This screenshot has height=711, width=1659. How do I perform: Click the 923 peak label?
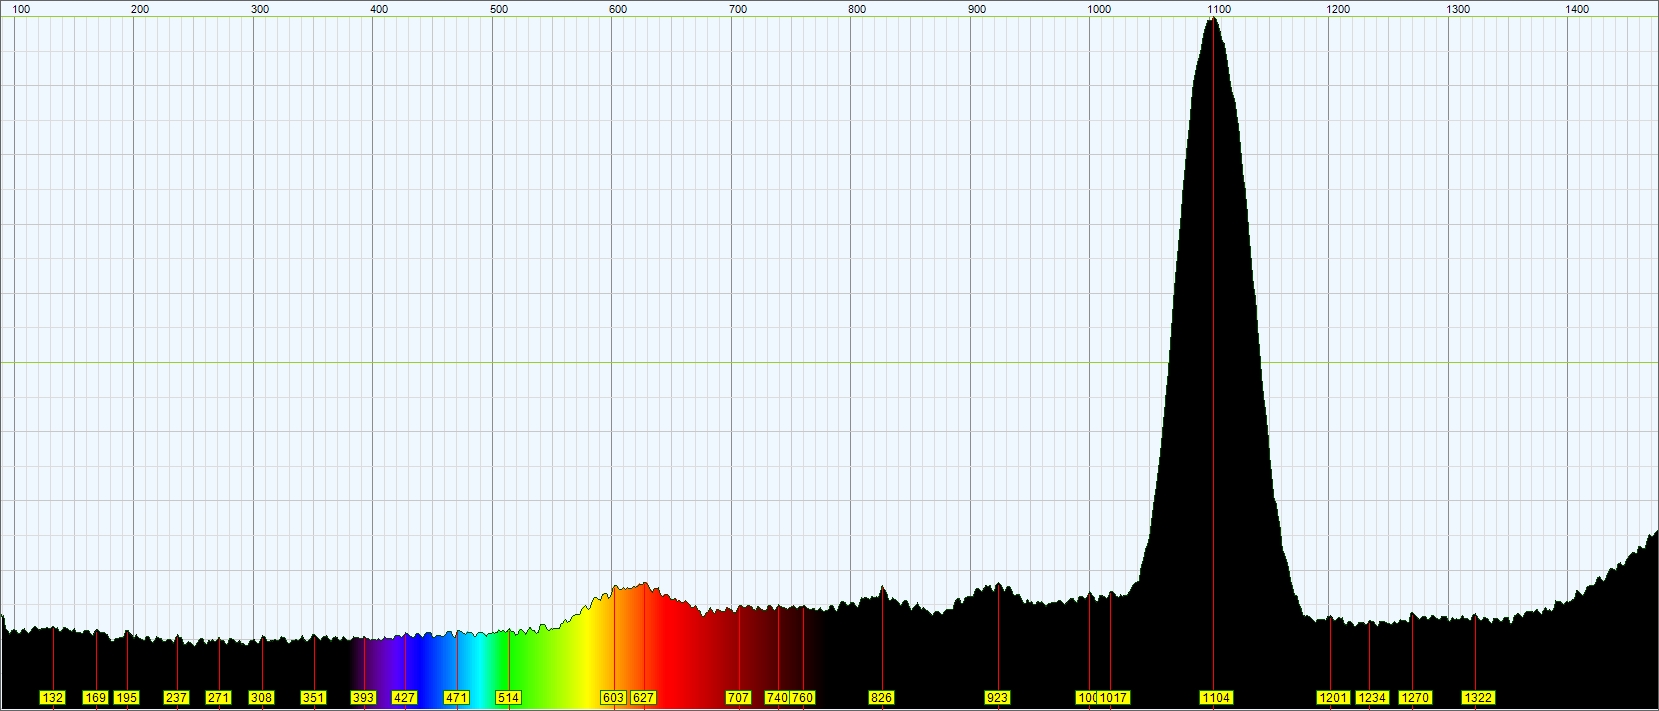(x=997, y=698)
